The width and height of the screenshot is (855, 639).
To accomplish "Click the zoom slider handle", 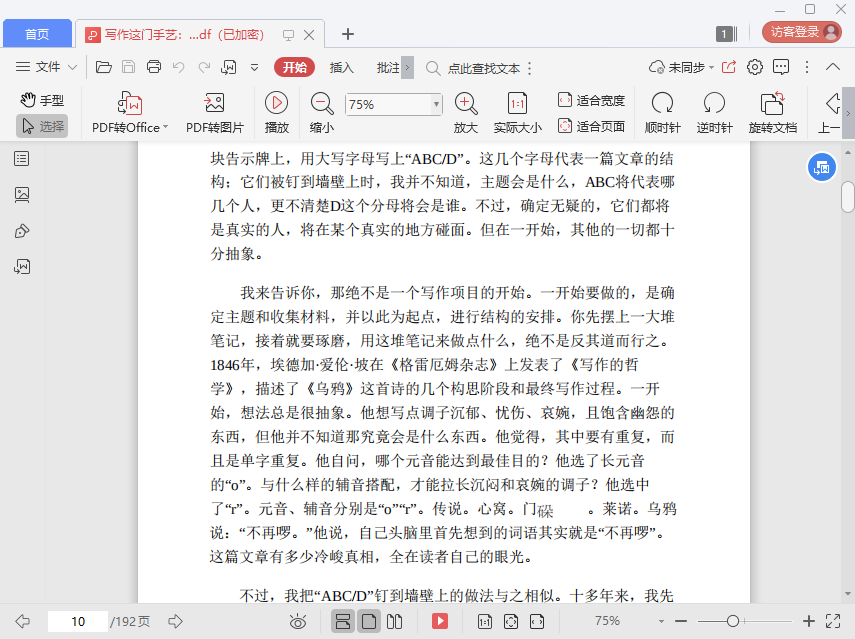I will point(733,621).
